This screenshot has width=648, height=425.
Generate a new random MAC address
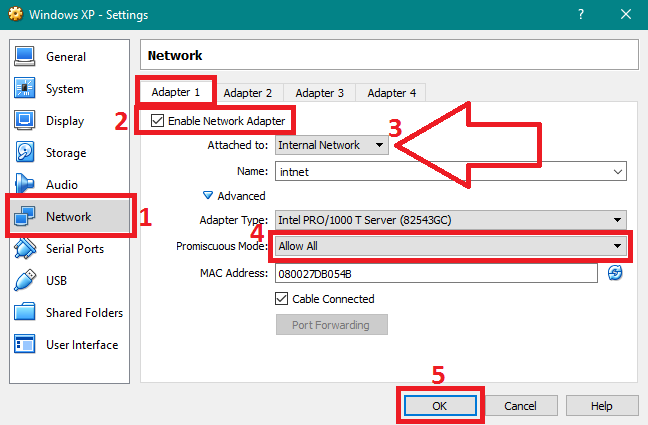[x=615, y=273]
